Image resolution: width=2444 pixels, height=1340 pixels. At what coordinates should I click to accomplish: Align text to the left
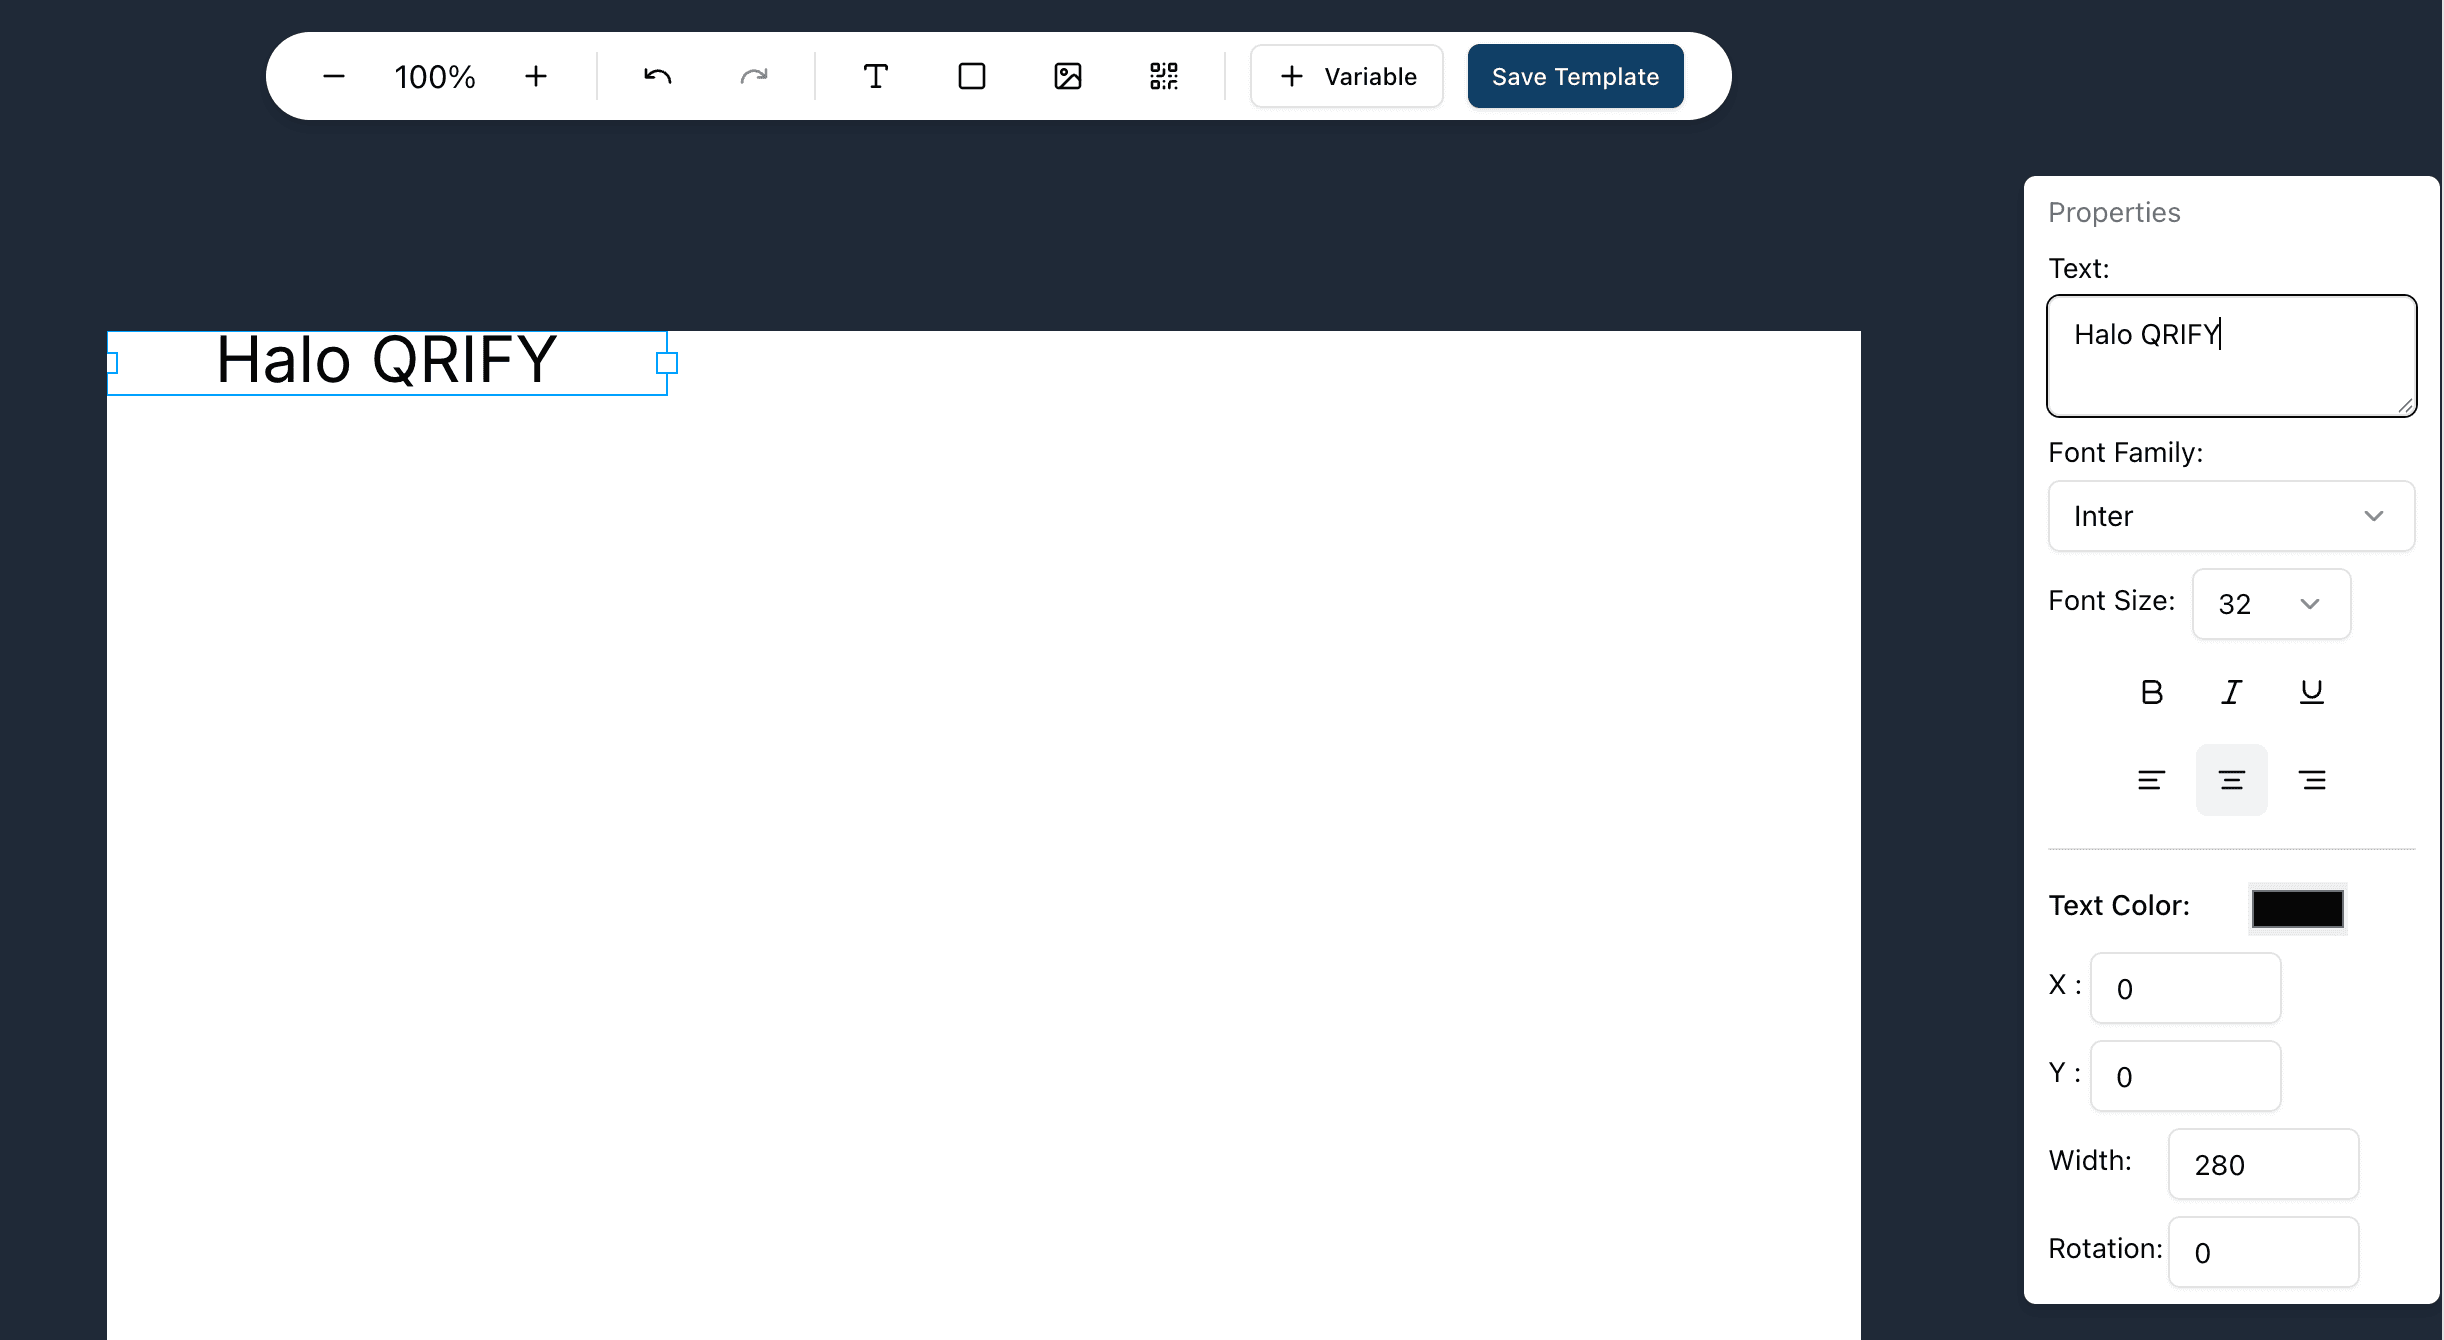tap(2151, 780)
